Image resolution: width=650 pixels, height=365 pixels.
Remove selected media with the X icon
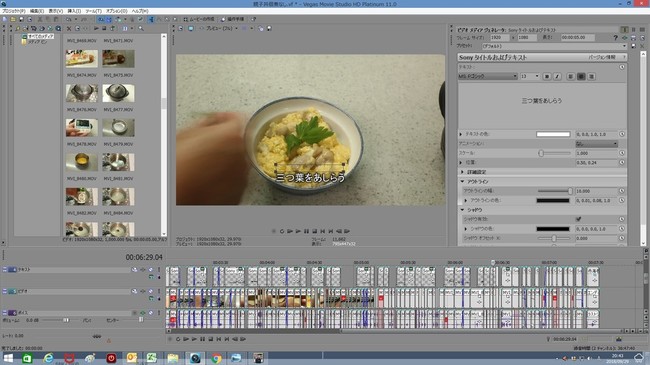[69, 29]
